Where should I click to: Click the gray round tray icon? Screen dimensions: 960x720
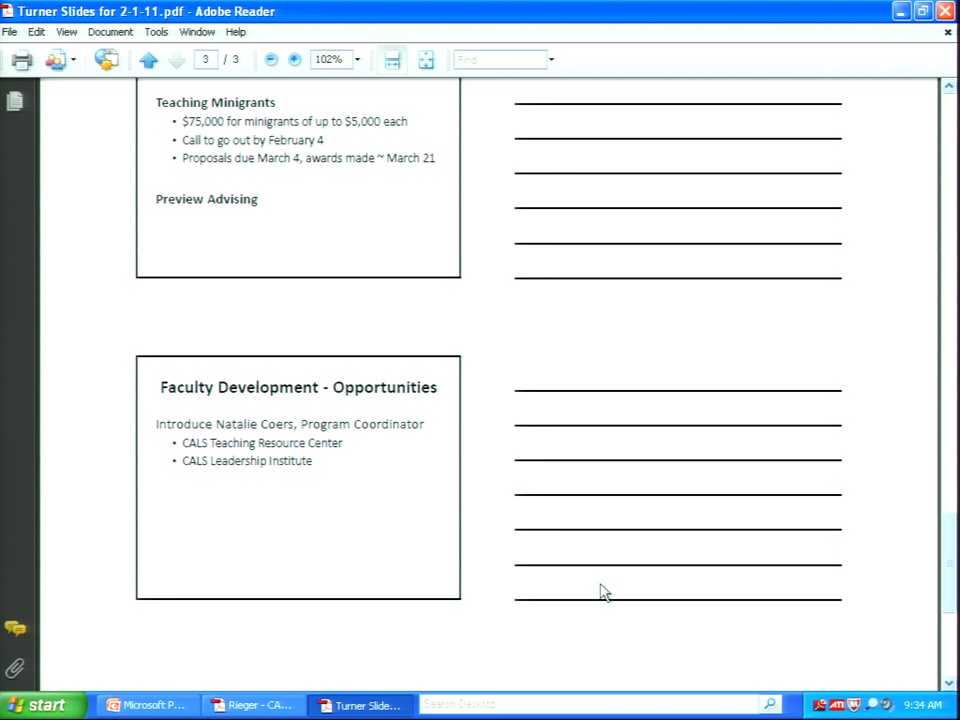886,705
